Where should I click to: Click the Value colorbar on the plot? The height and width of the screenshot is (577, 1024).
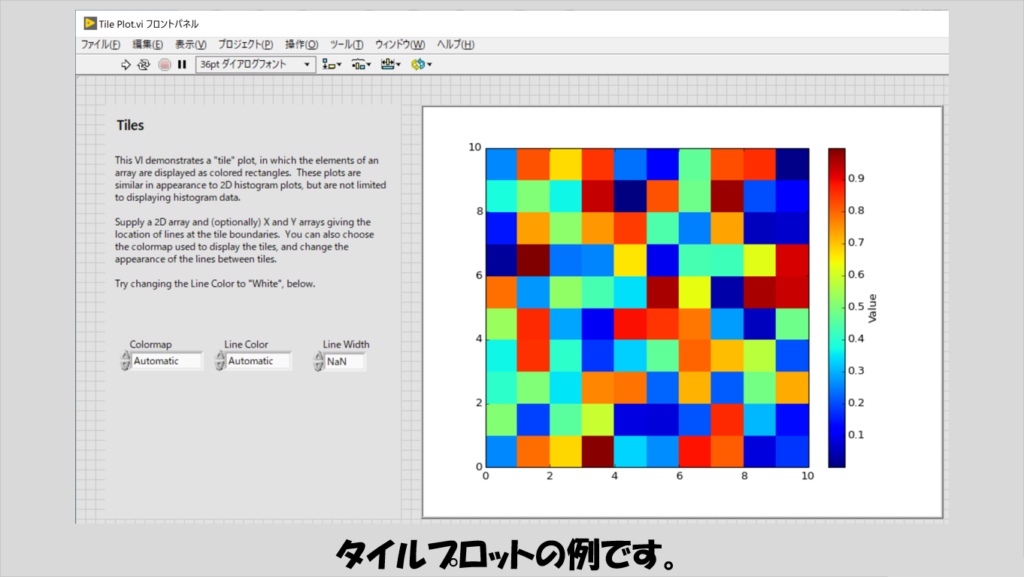(x=836, y=308)
